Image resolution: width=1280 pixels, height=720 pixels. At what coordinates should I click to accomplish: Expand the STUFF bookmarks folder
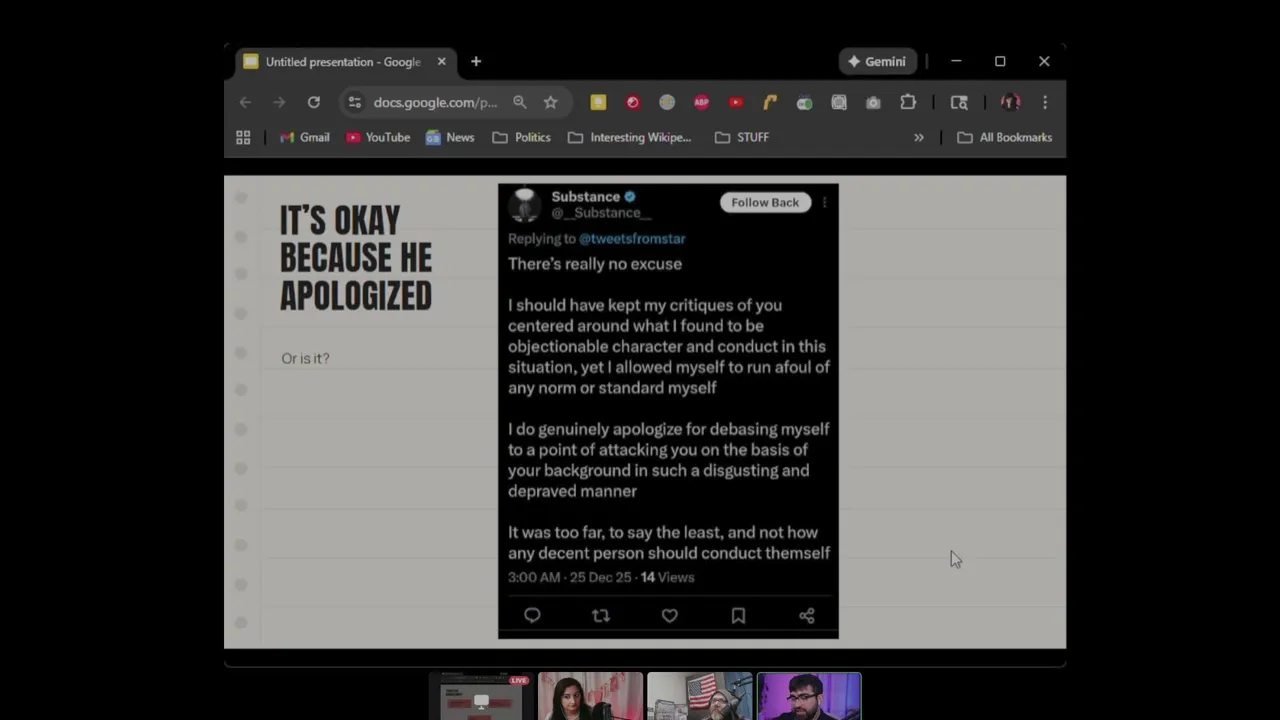(742, 137)
